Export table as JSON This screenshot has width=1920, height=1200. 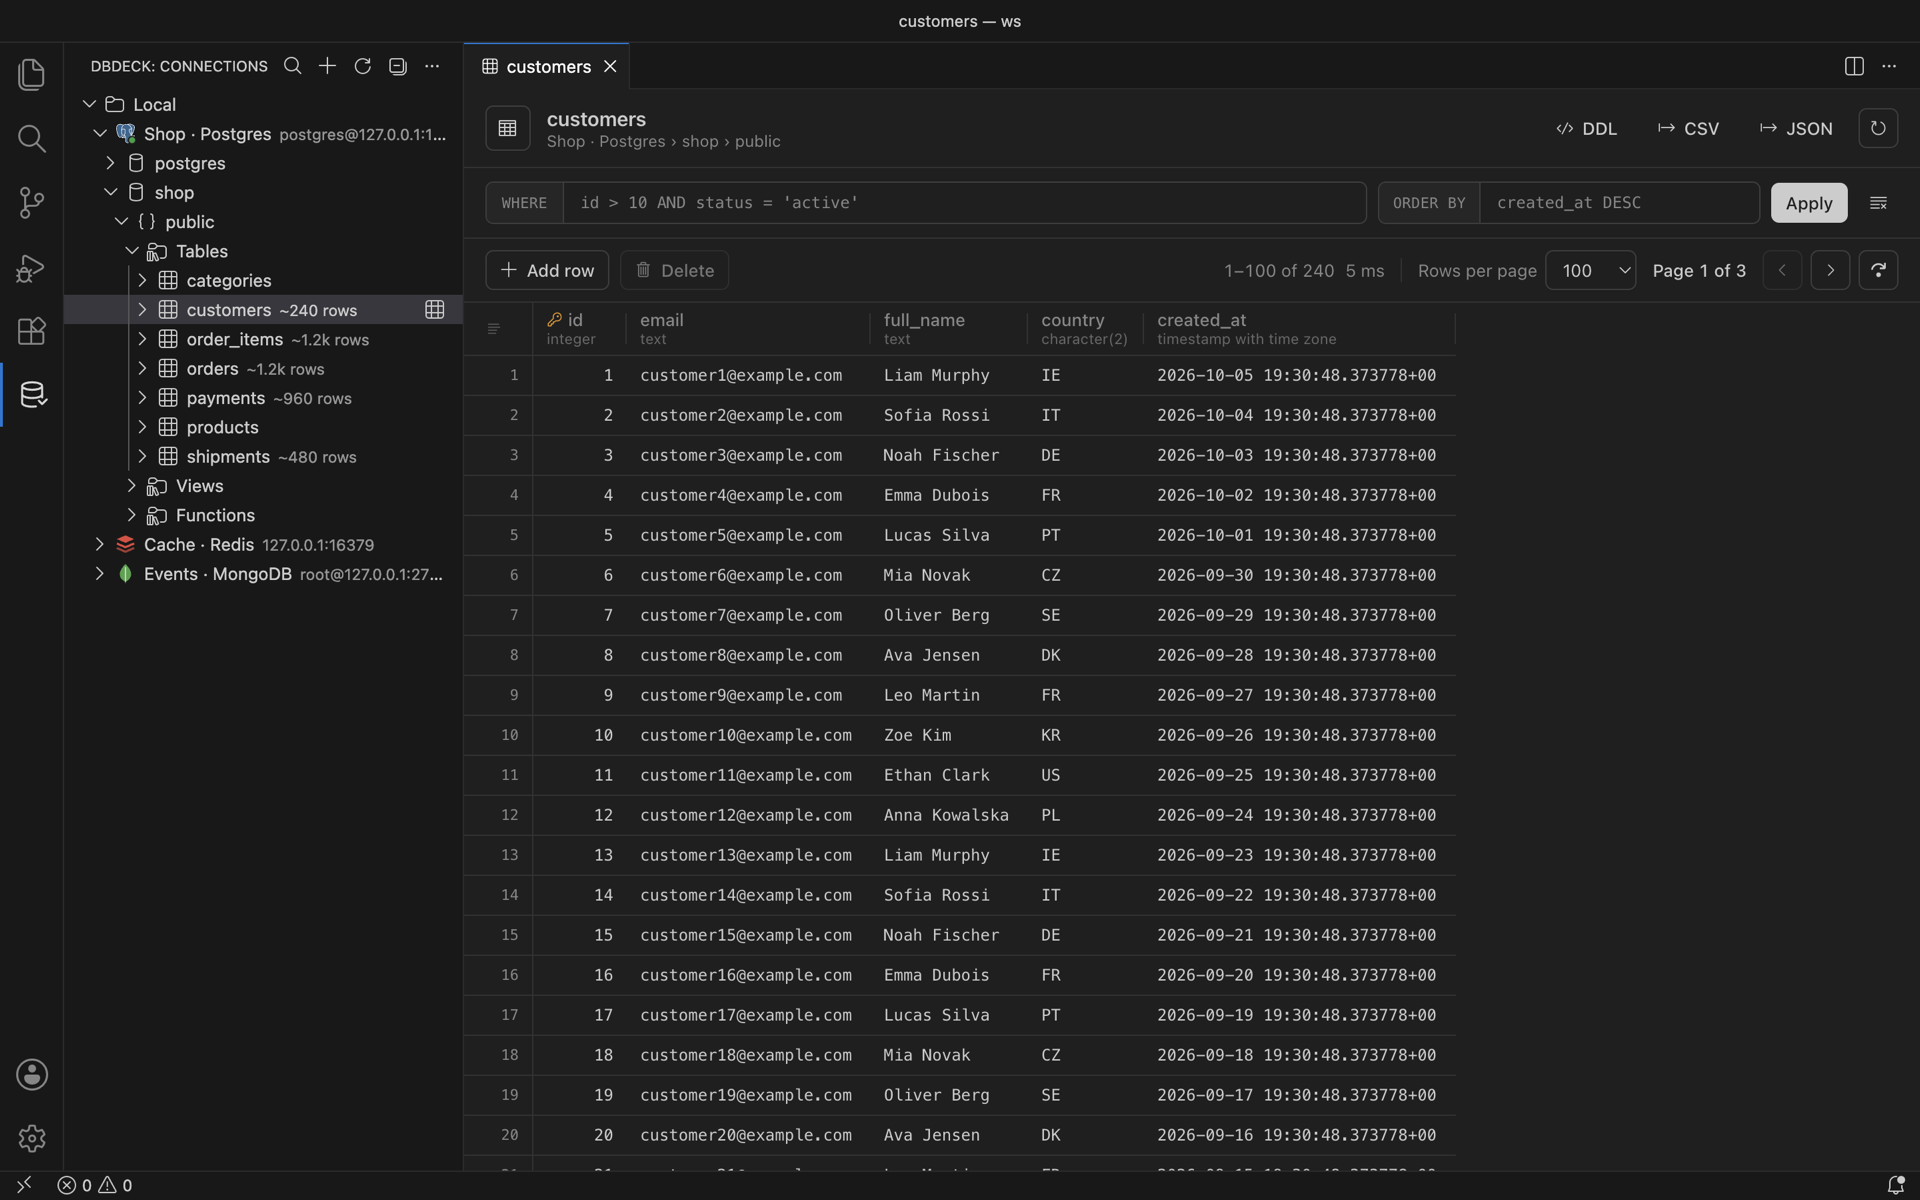tap(1797, 128)
